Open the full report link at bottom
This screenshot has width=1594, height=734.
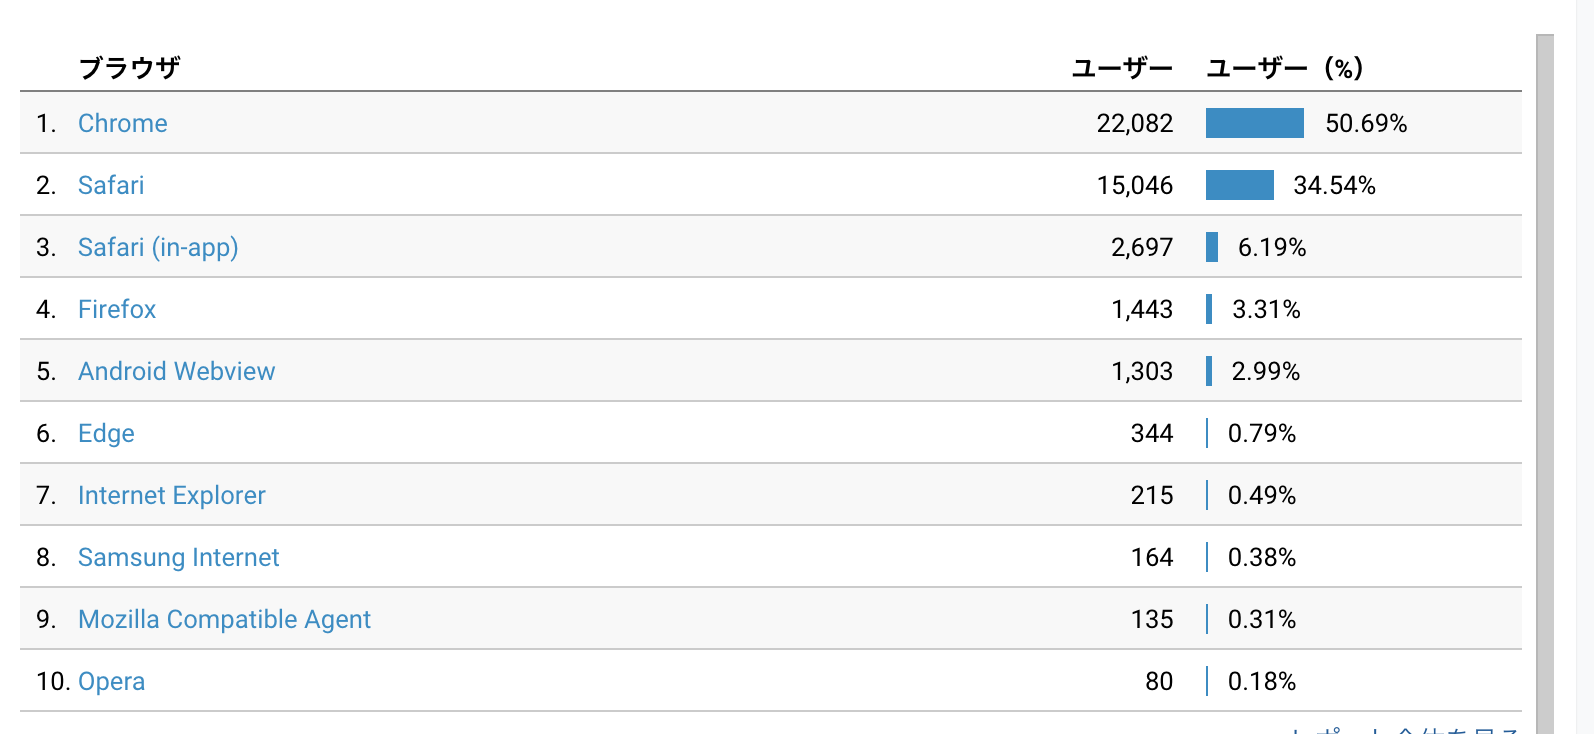click(1405, 730)
